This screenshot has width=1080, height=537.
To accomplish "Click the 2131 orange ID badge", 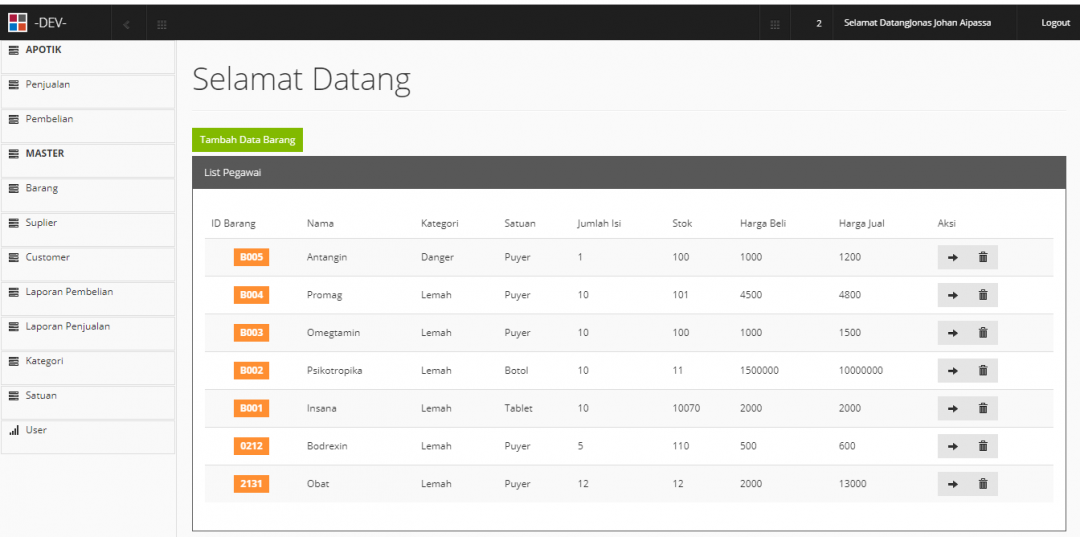I will pos(251,484).
